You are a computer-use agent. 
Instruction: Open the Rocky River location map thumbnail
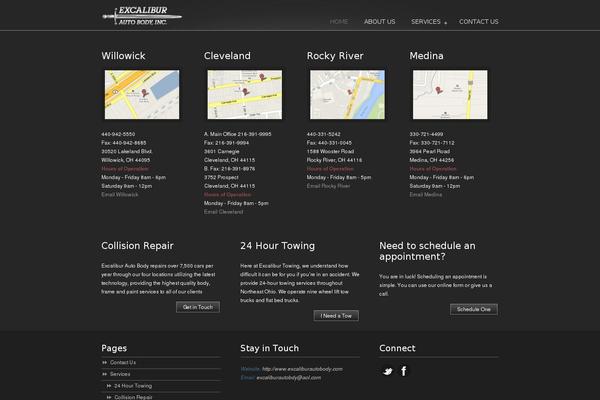coord(347,94)
